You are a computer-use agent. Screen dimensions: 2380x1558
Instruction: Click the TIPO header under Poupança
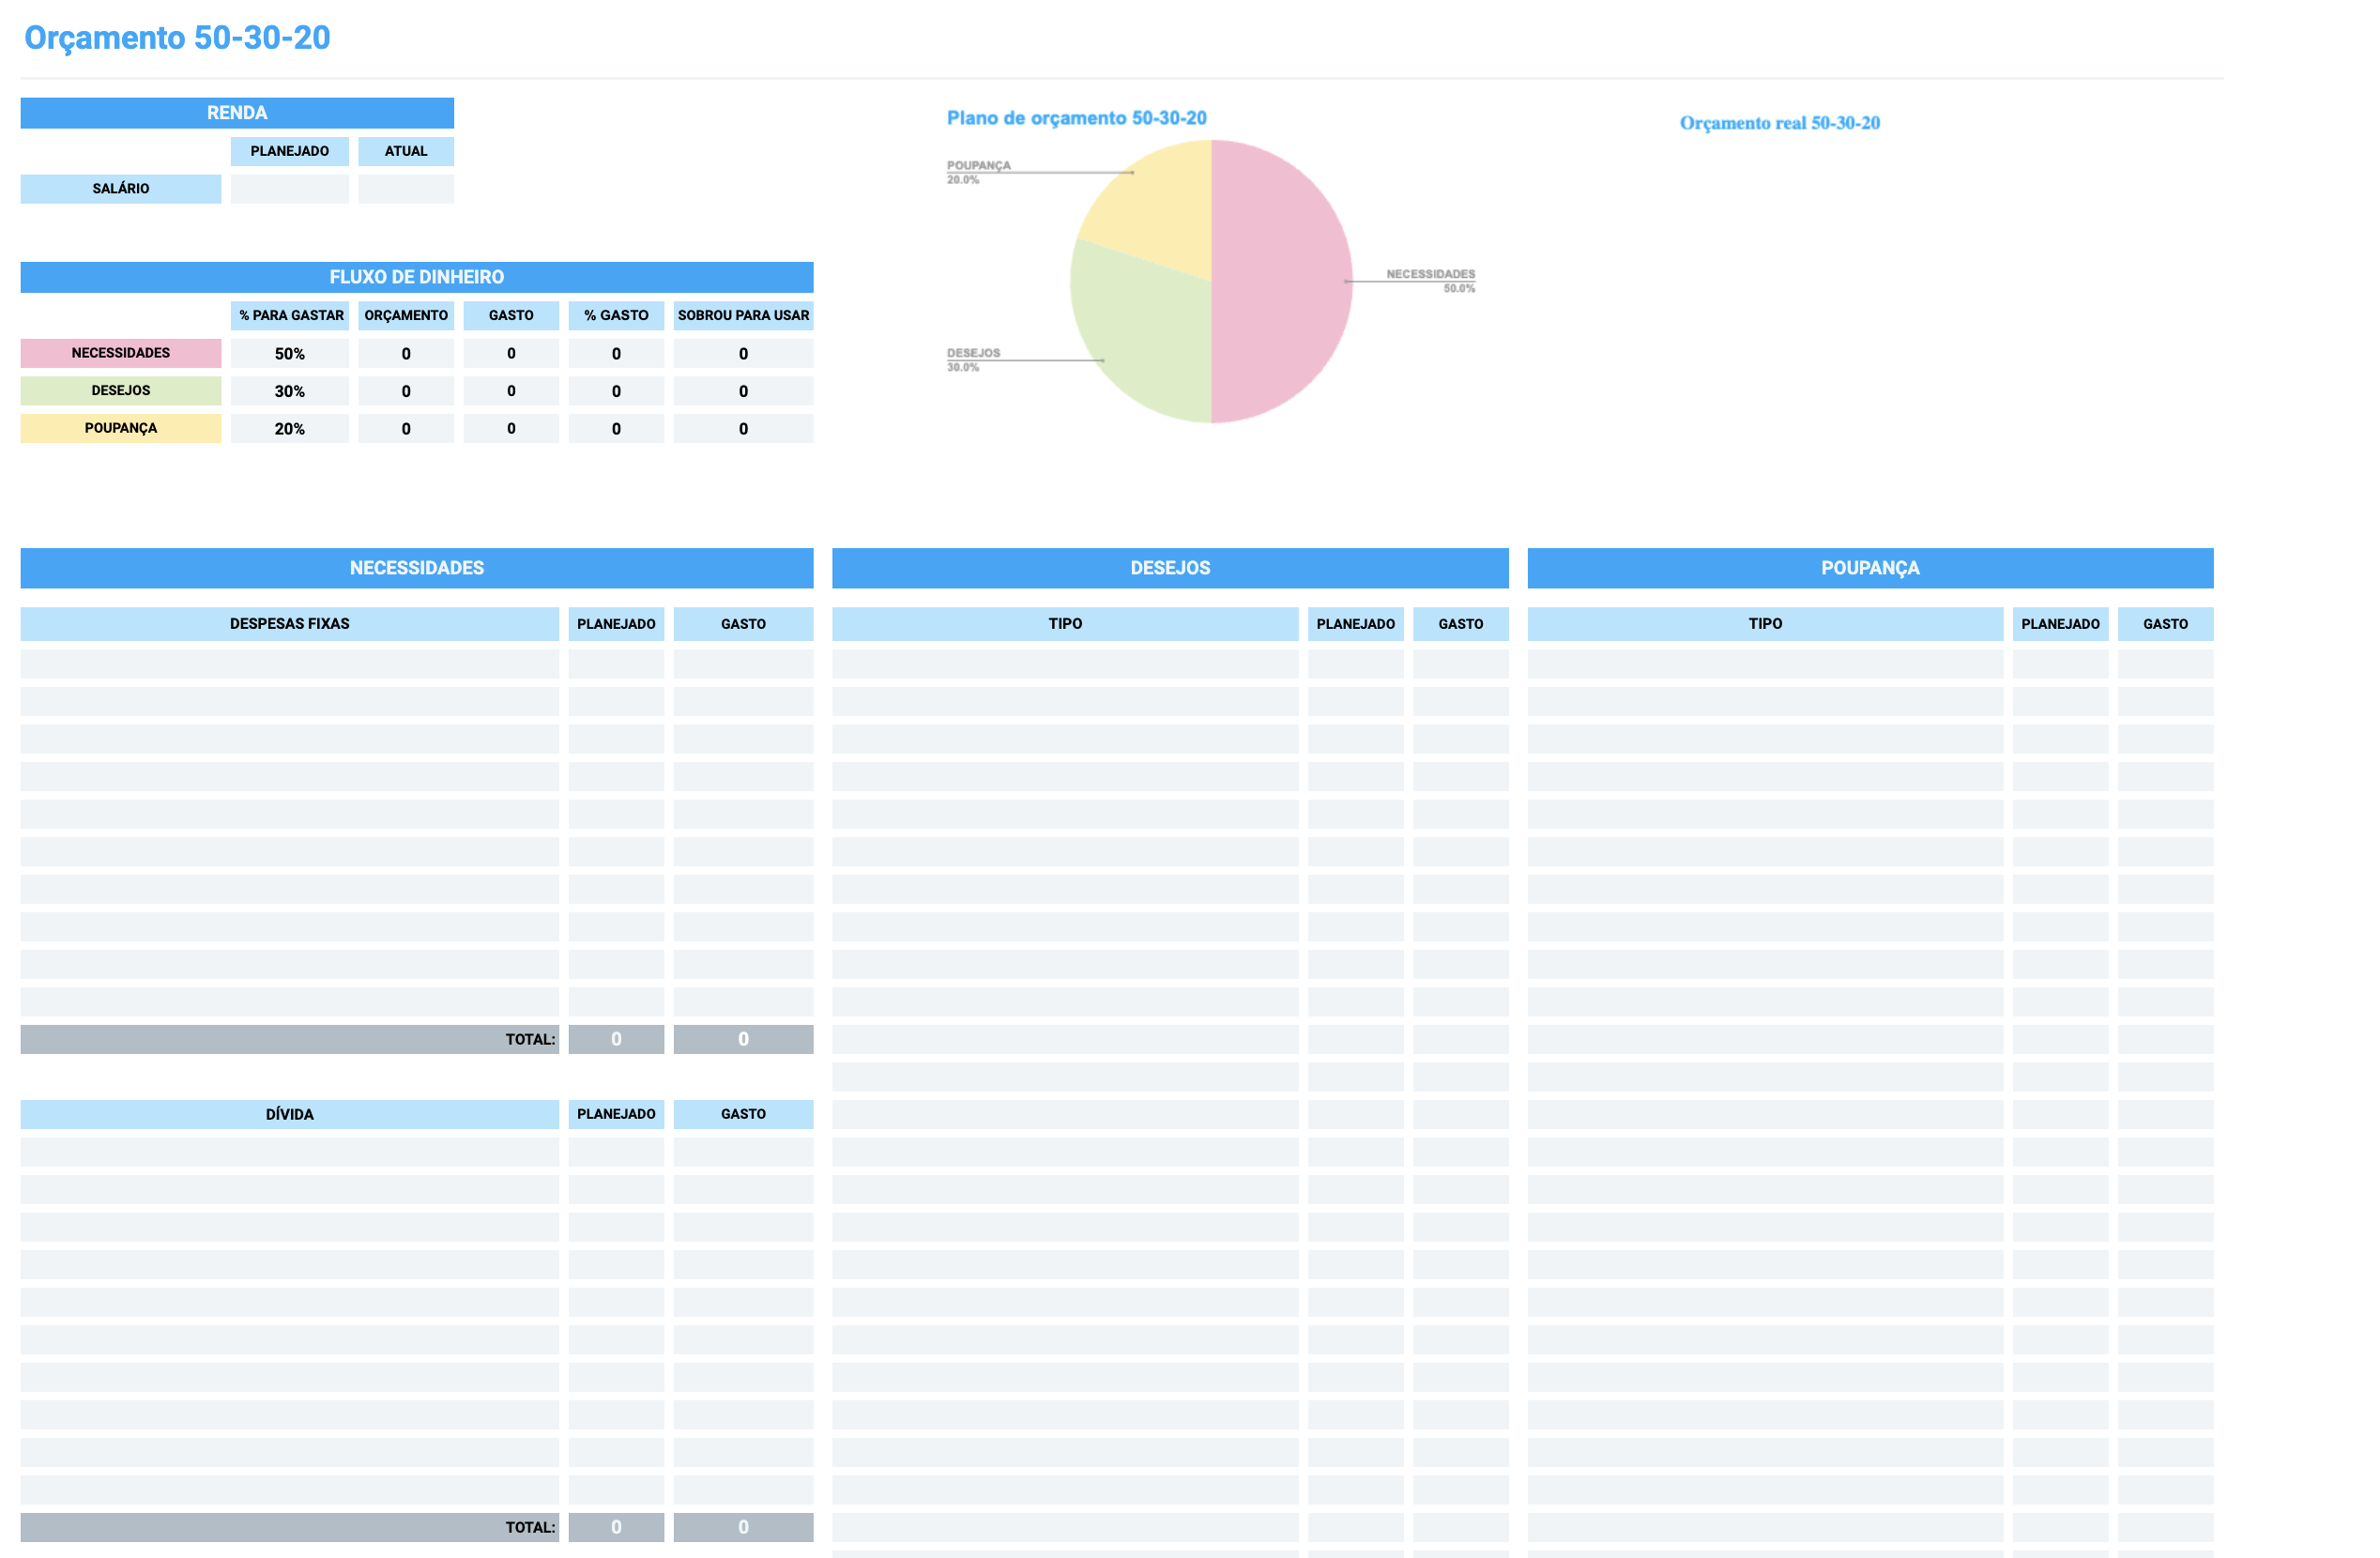[1765, 623]
